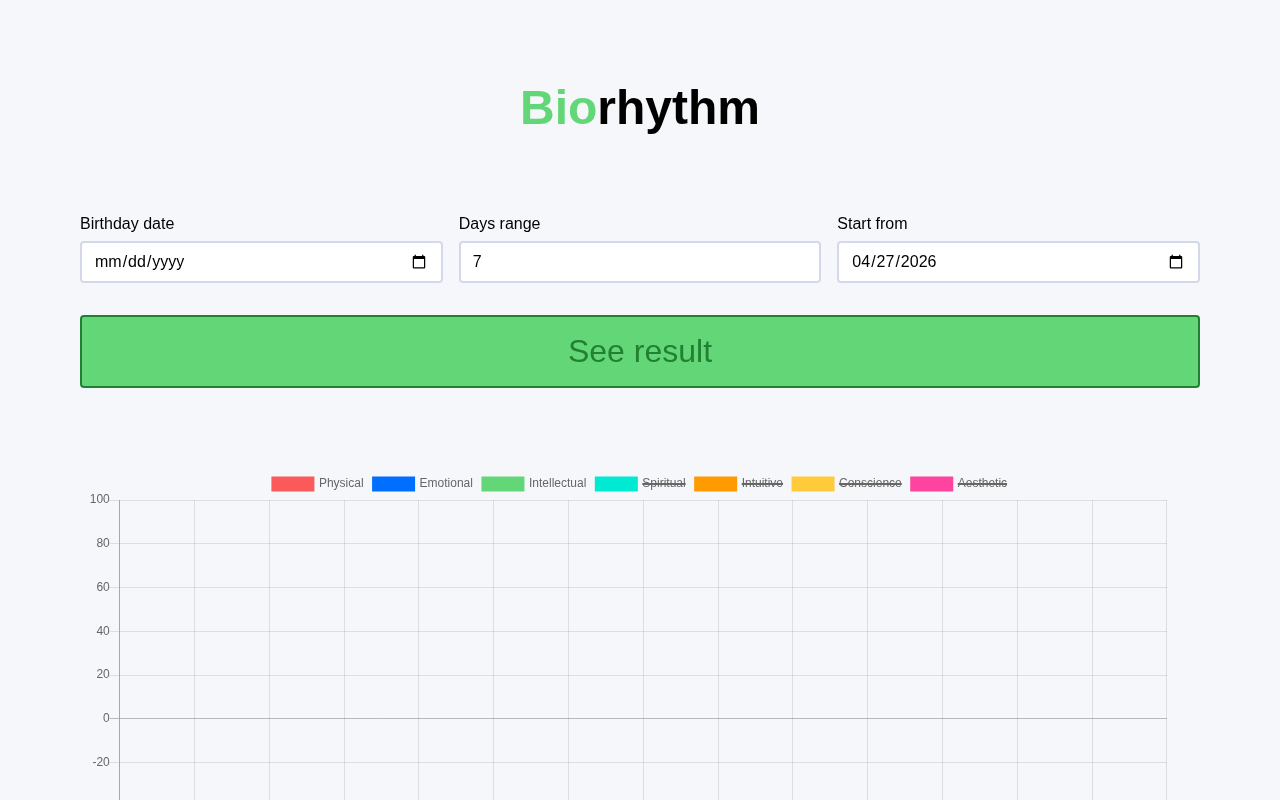Screen dimensions: 1280x800
Task: Click the Intellectual green legend swatch
Action: [x=502, y=484]
